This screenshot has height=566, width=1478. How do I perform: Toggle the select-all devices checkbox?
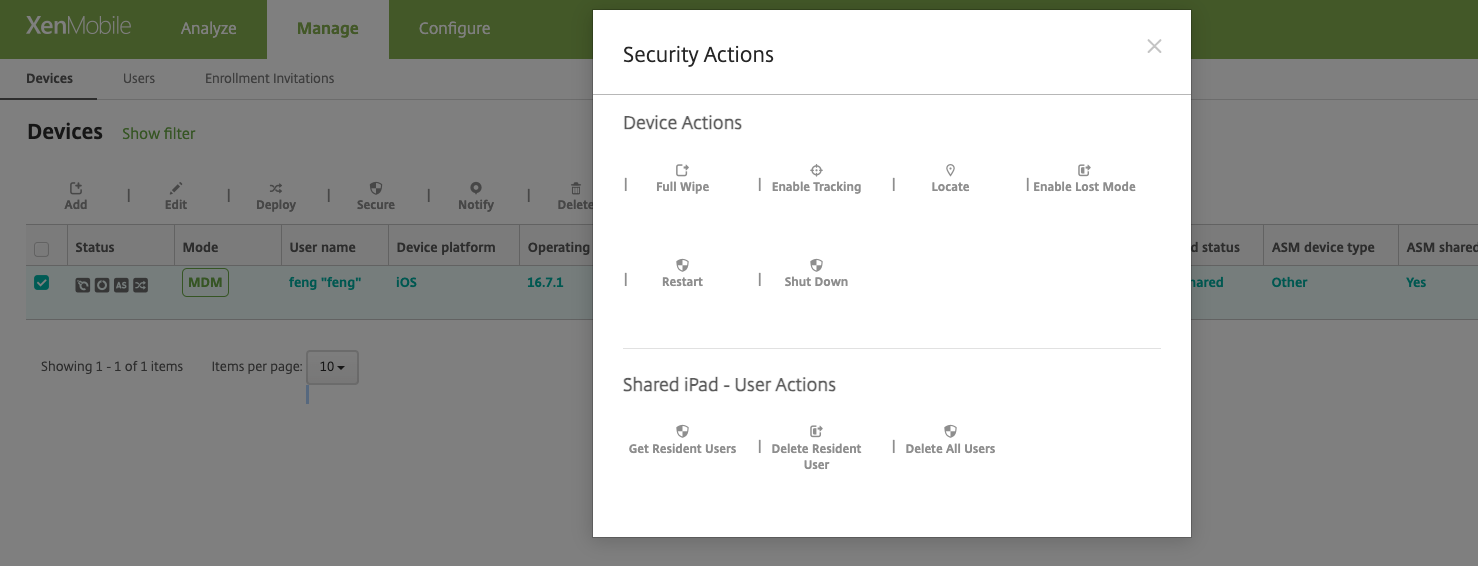click(41, 248)
